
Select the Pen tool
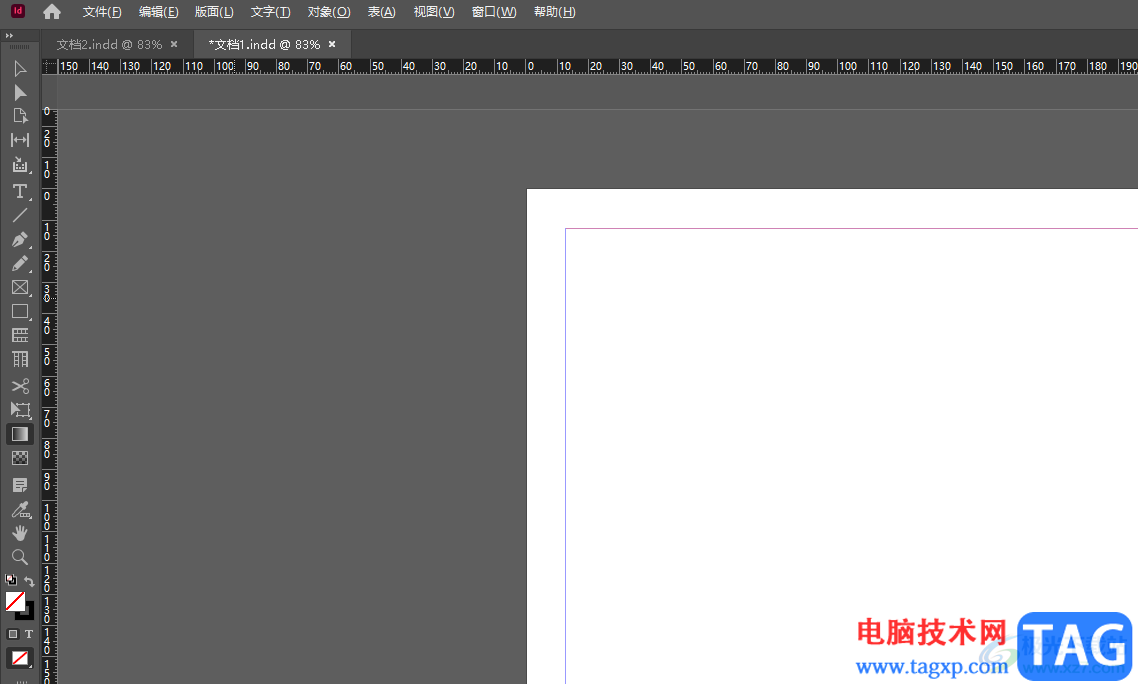(x=20, y=239)
